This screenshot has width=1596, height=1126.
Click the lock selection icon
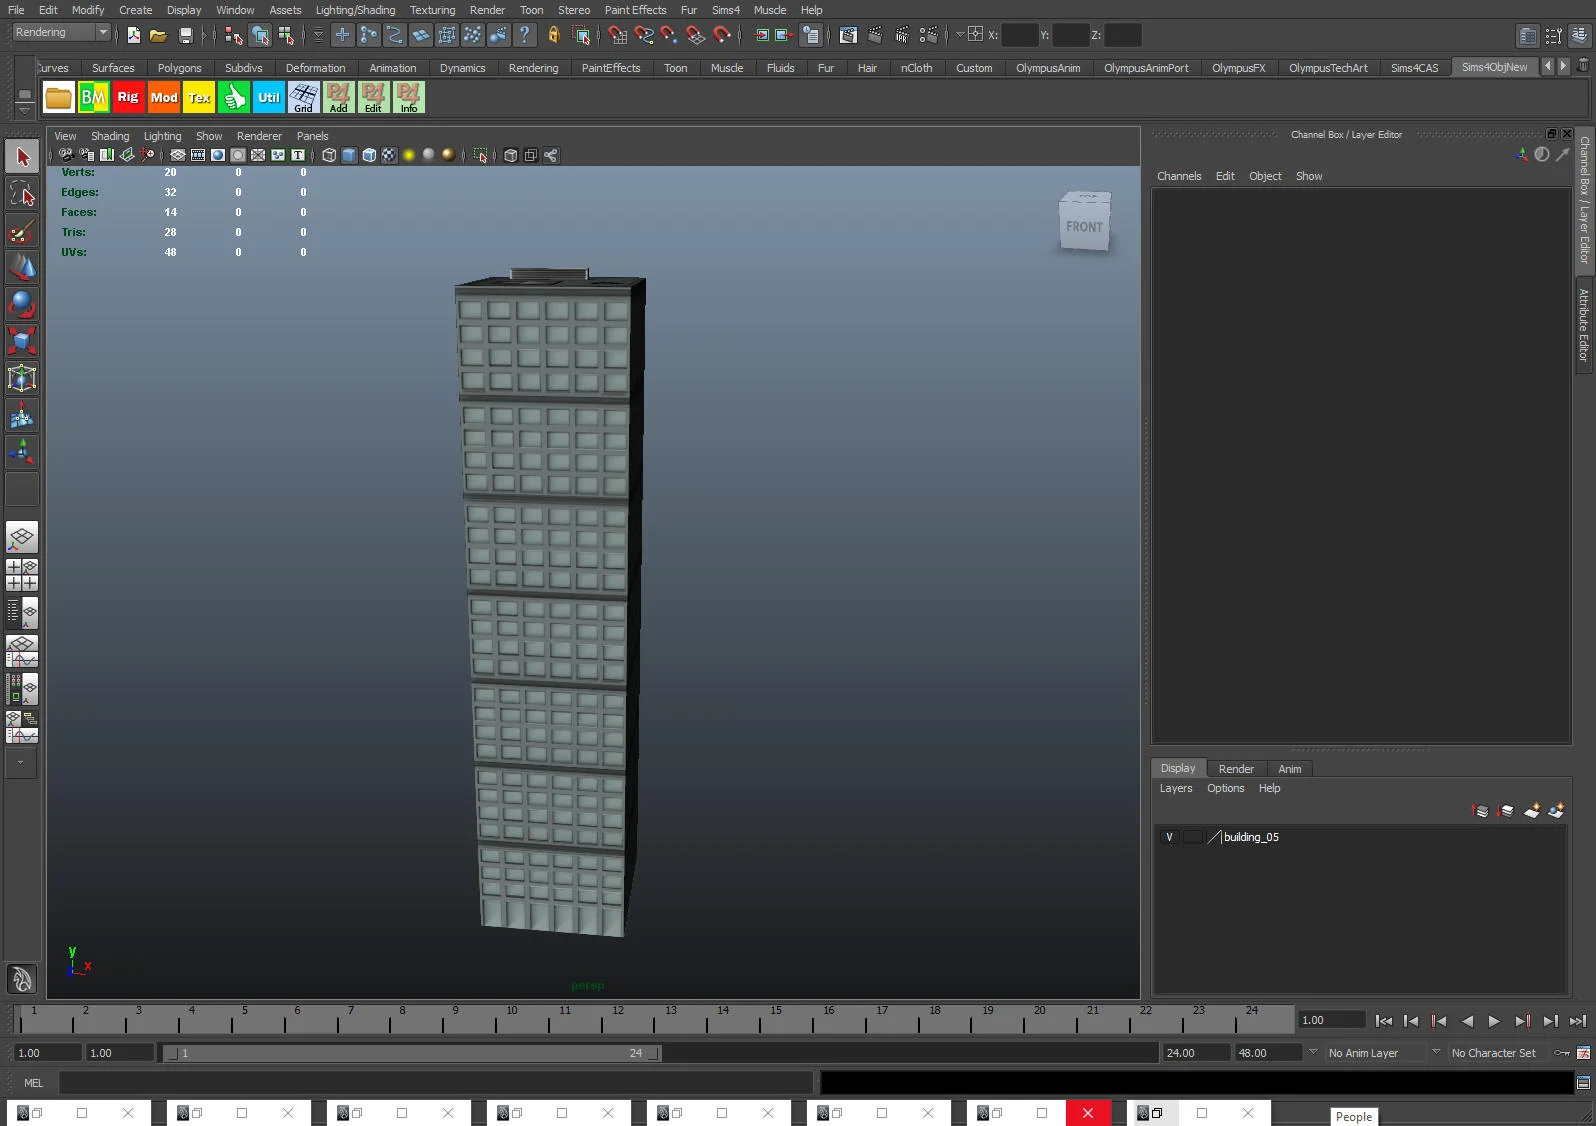coord(554,35)
